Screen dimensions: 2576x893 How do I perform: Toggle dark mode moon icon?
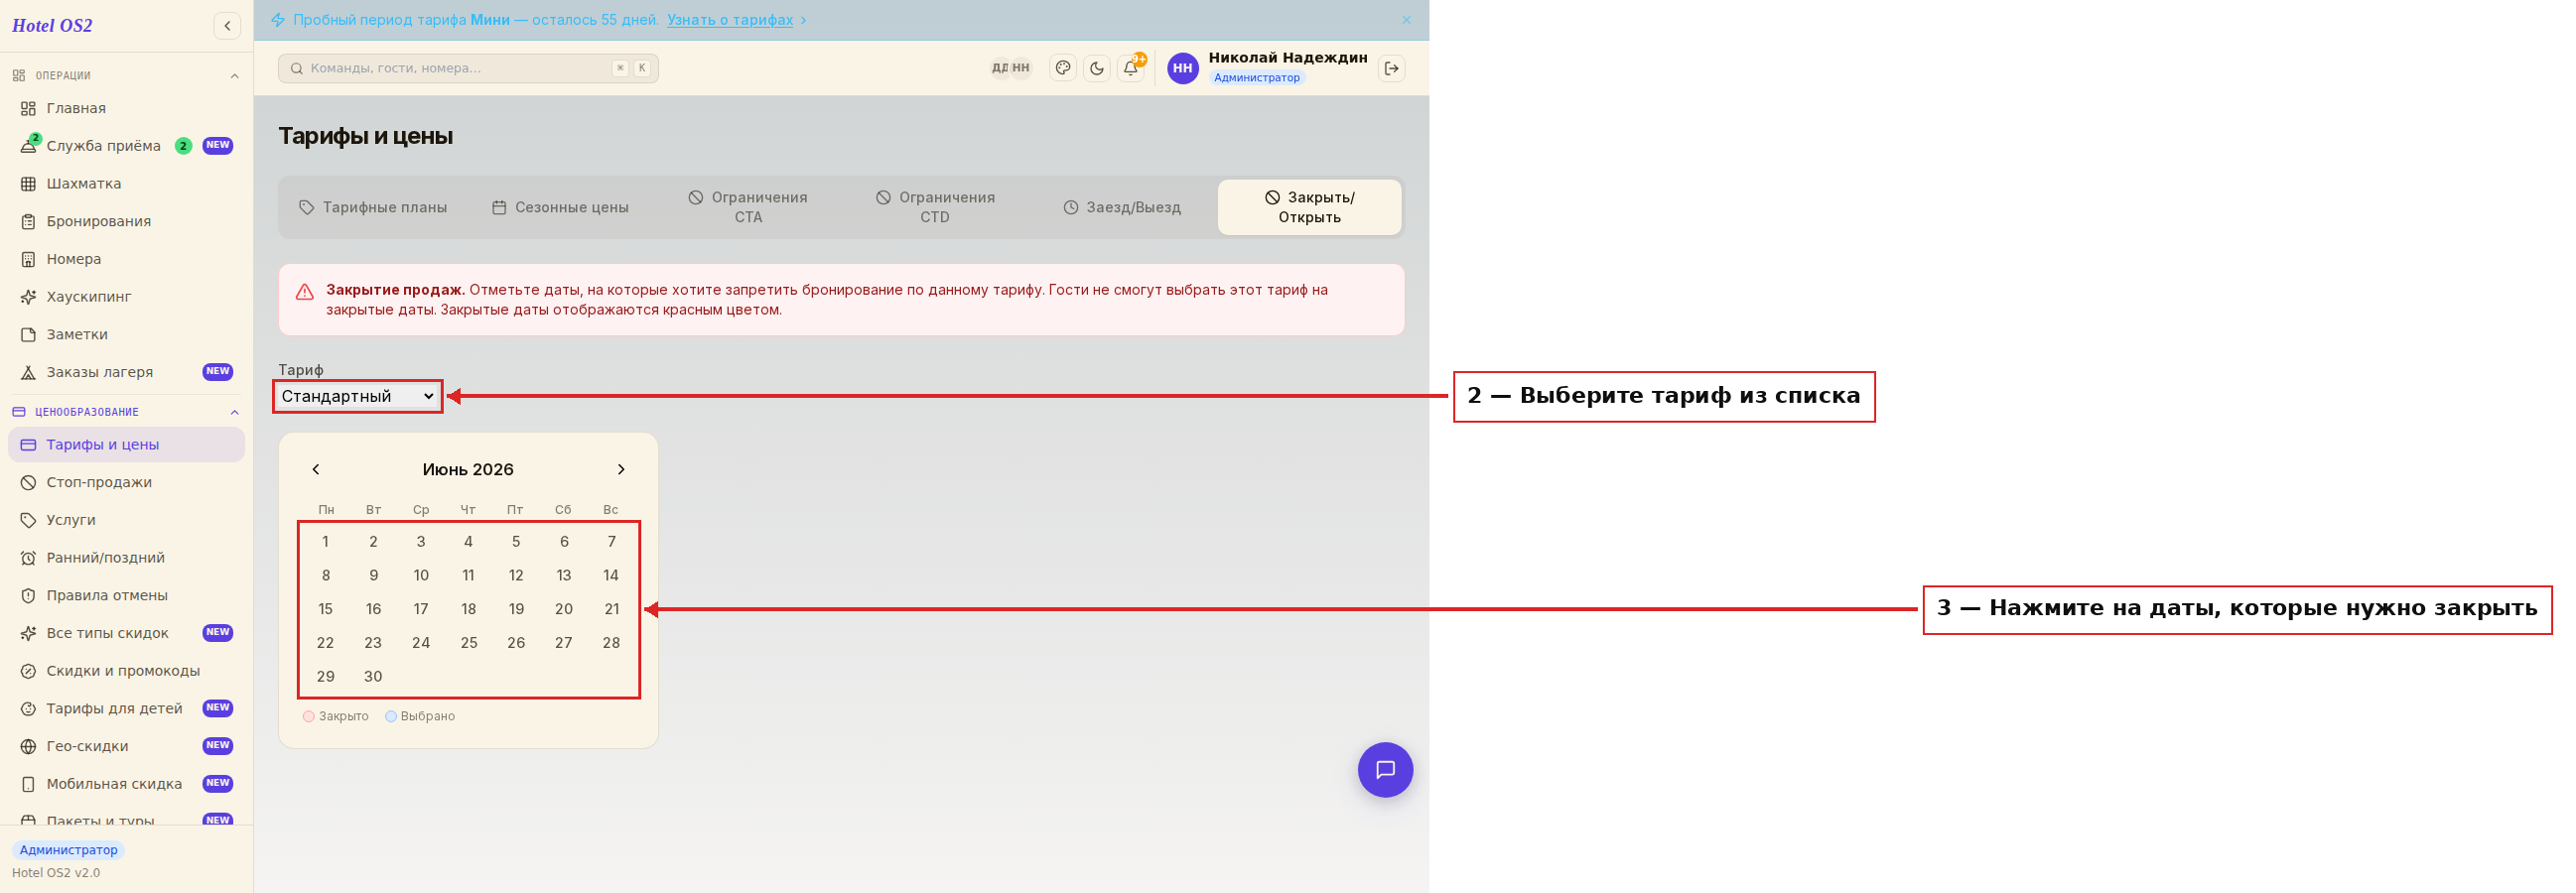click(1097, 68)
